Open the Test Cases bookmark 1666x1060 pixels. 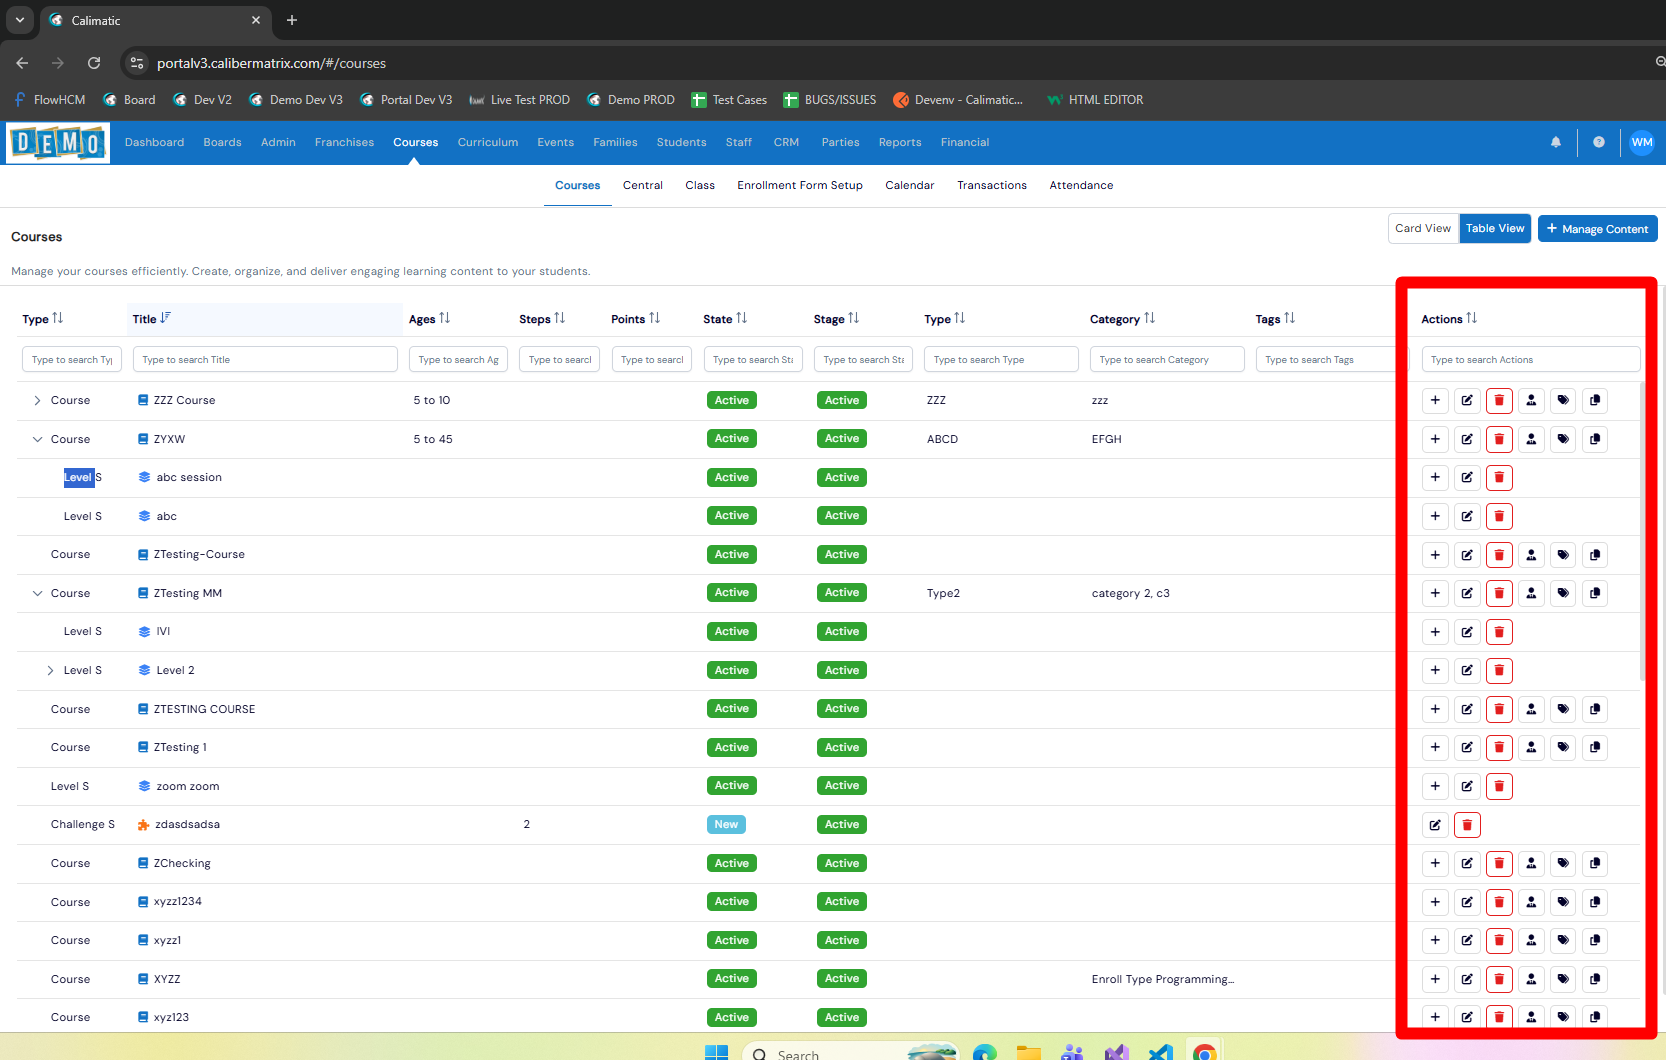(x=729, y=100)
